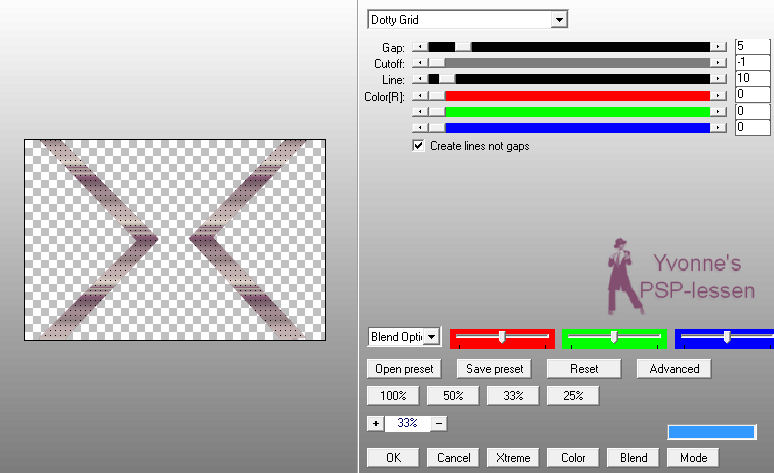The width and height of the screenshot is (774, 473).
Task: Click the Cancel button
Action: point(453,458)
